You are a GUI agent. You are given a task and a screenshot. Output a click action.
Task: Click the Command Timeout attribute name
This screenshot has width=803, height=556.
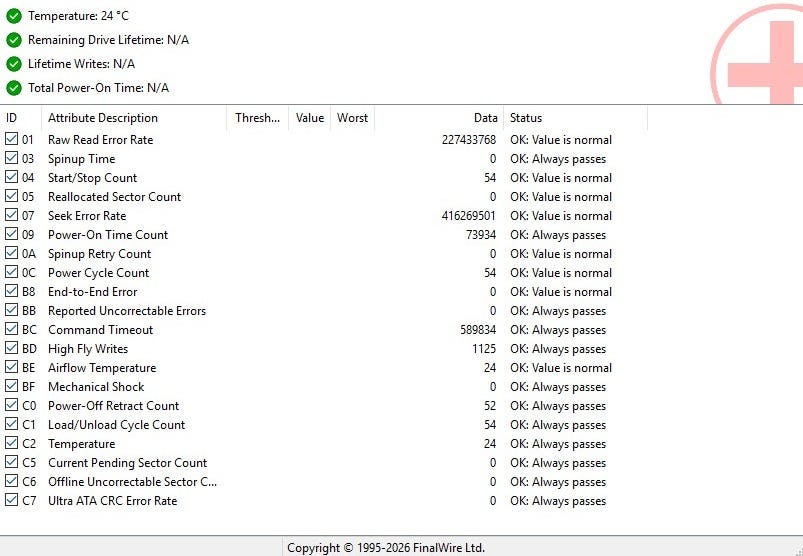pyautogui.click(x=100, y=330)
